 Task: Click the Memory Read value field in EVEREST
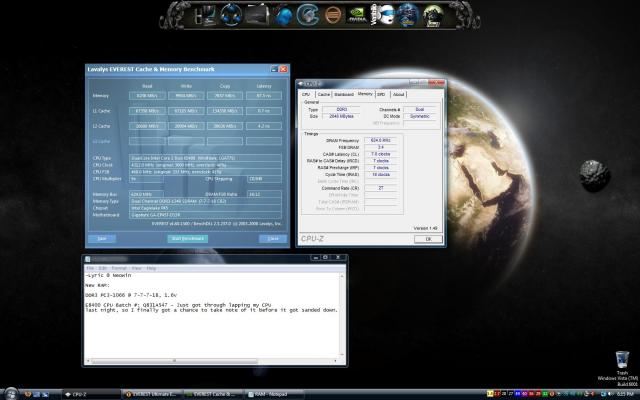click(x=147, y=96)
